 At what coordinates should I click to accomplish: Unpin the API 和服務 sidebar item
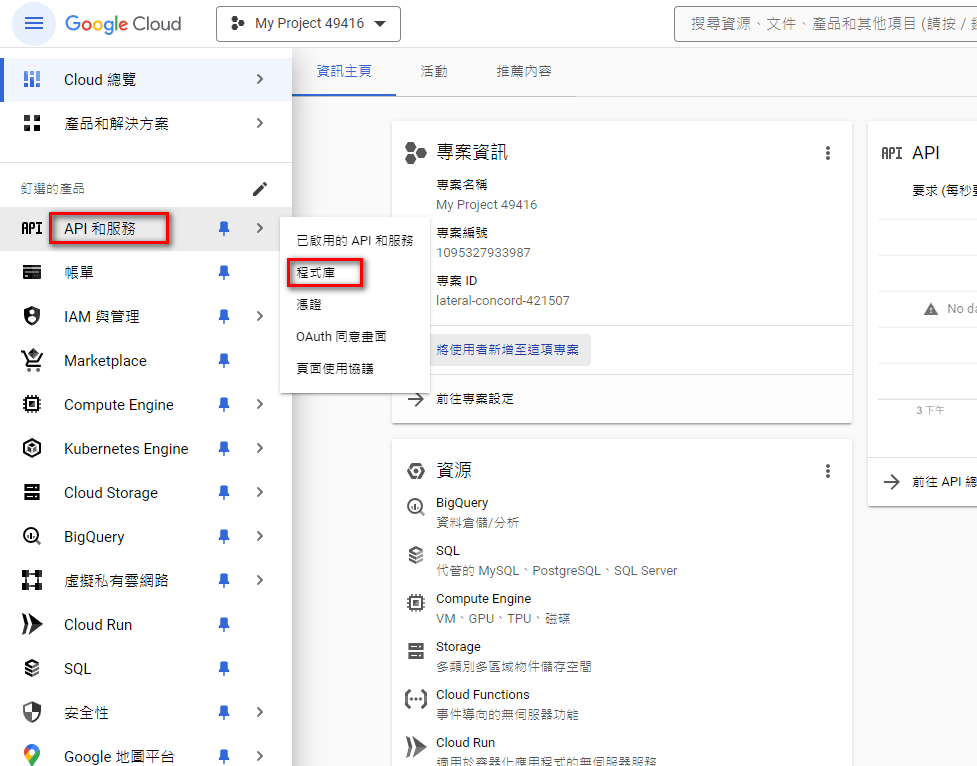[x=222, y=227]
